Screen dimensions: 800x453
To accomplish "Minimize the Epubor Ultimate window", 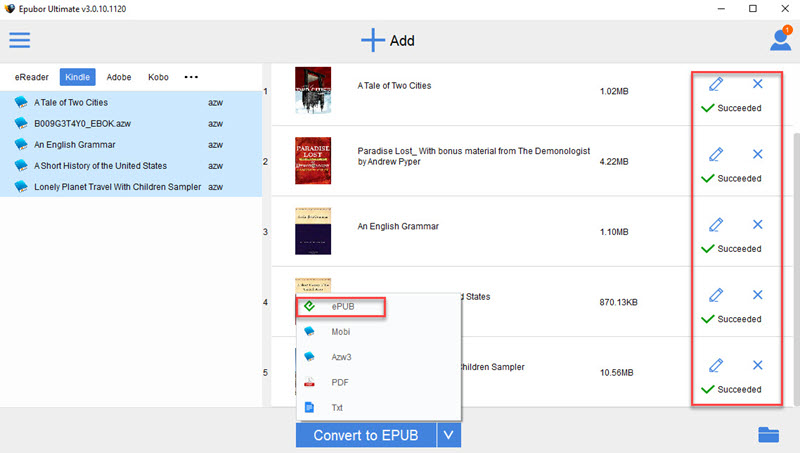I will [721, 9].
